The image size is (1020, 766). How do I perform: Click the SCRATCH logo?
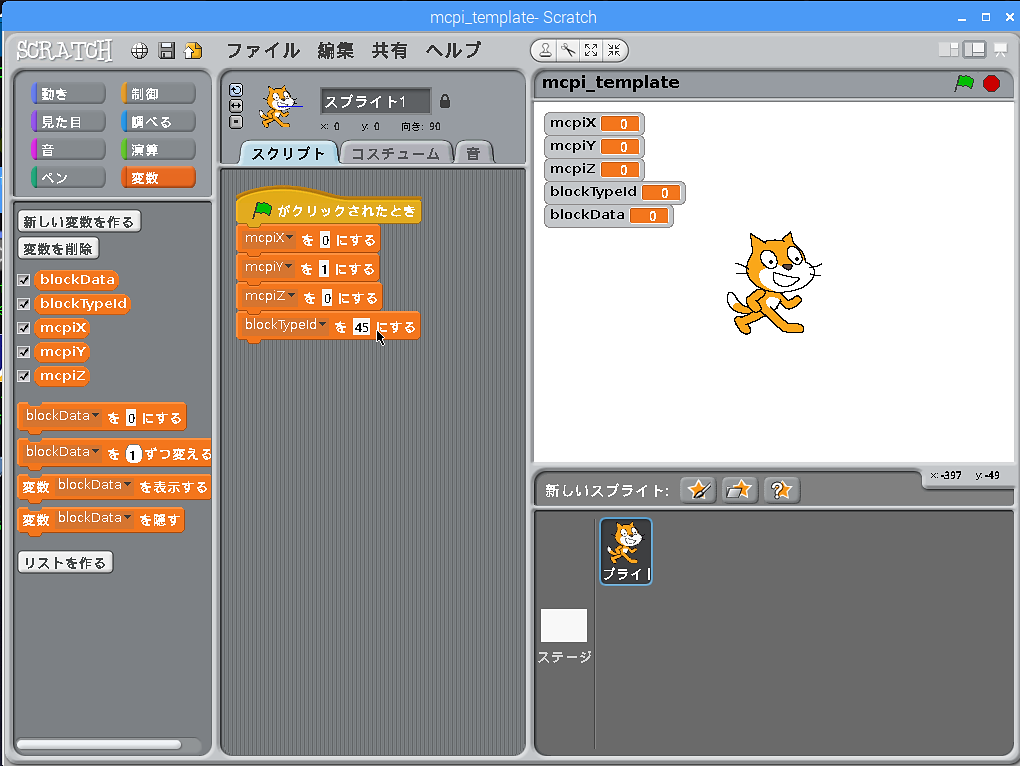[x=64, y=51]
